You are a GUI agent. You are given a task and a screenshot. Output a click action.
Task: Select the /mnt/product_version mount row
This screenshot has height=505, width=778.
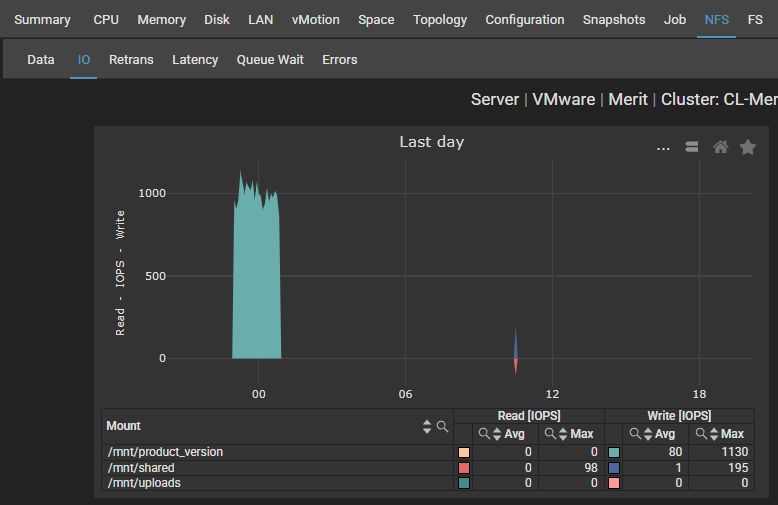pos(166,452)
